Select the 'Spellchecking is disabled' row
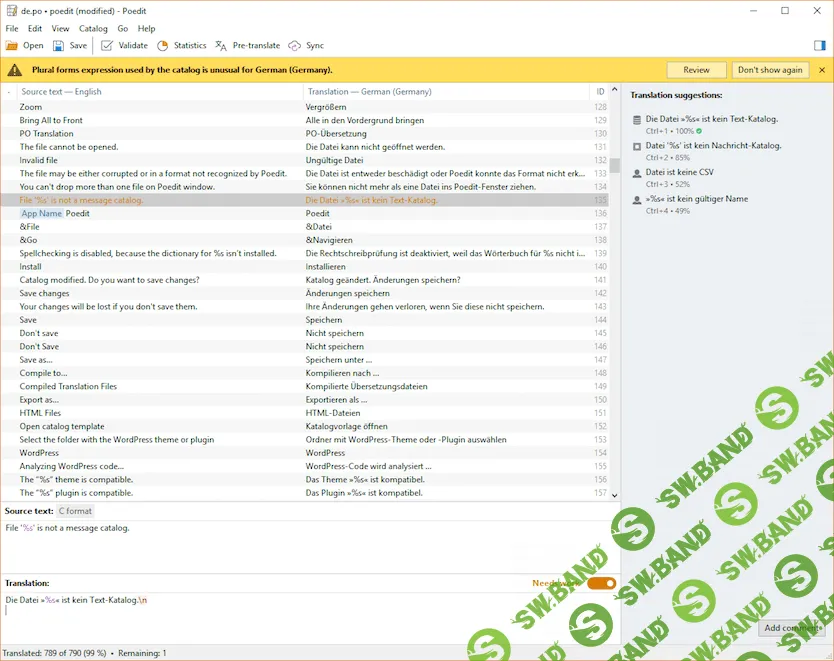This screenshot has height=661, width=834. 148,254
